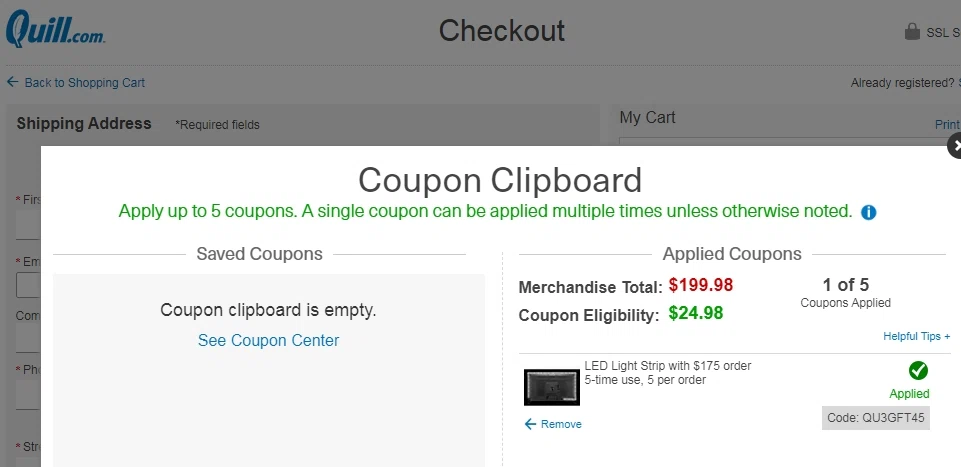Open the See Coupon Center link
The image size is (961, 467).
(268, 340)
